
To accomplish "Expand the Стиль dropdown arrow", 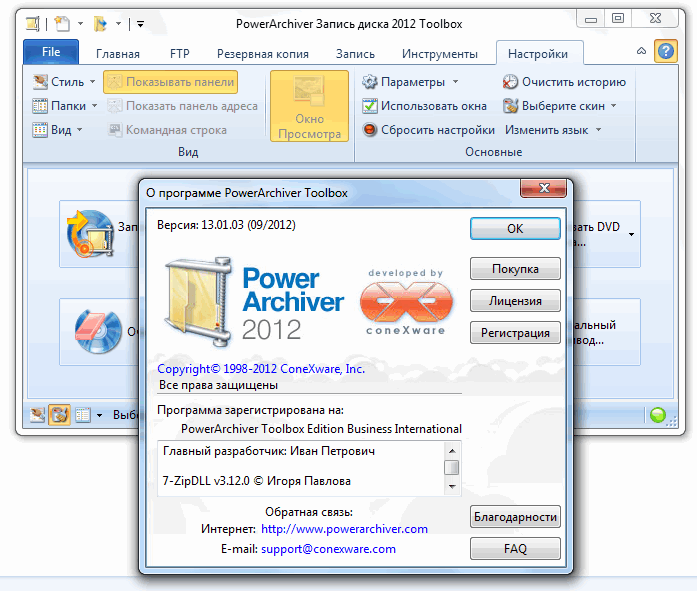I will [x=92, y=82].
